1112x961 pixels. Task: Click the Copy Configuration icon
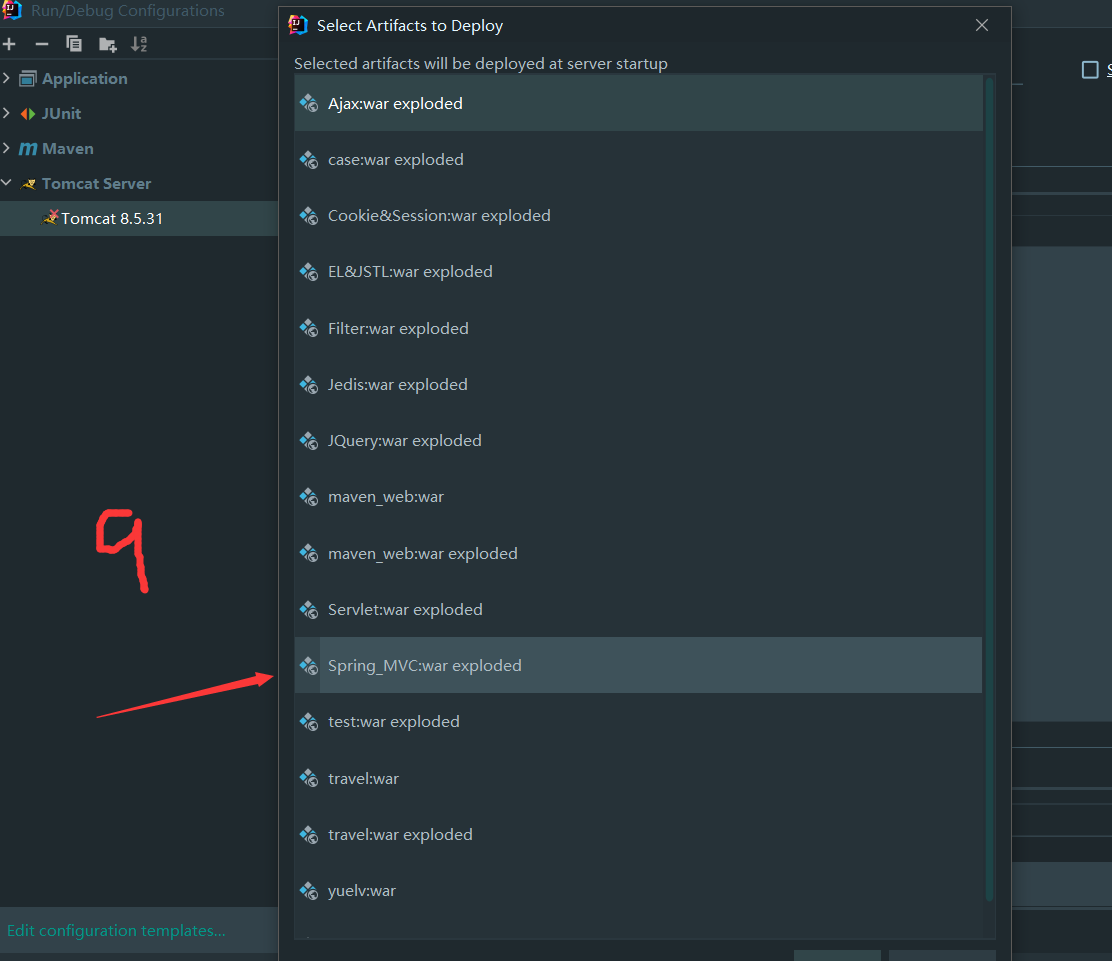73,43
